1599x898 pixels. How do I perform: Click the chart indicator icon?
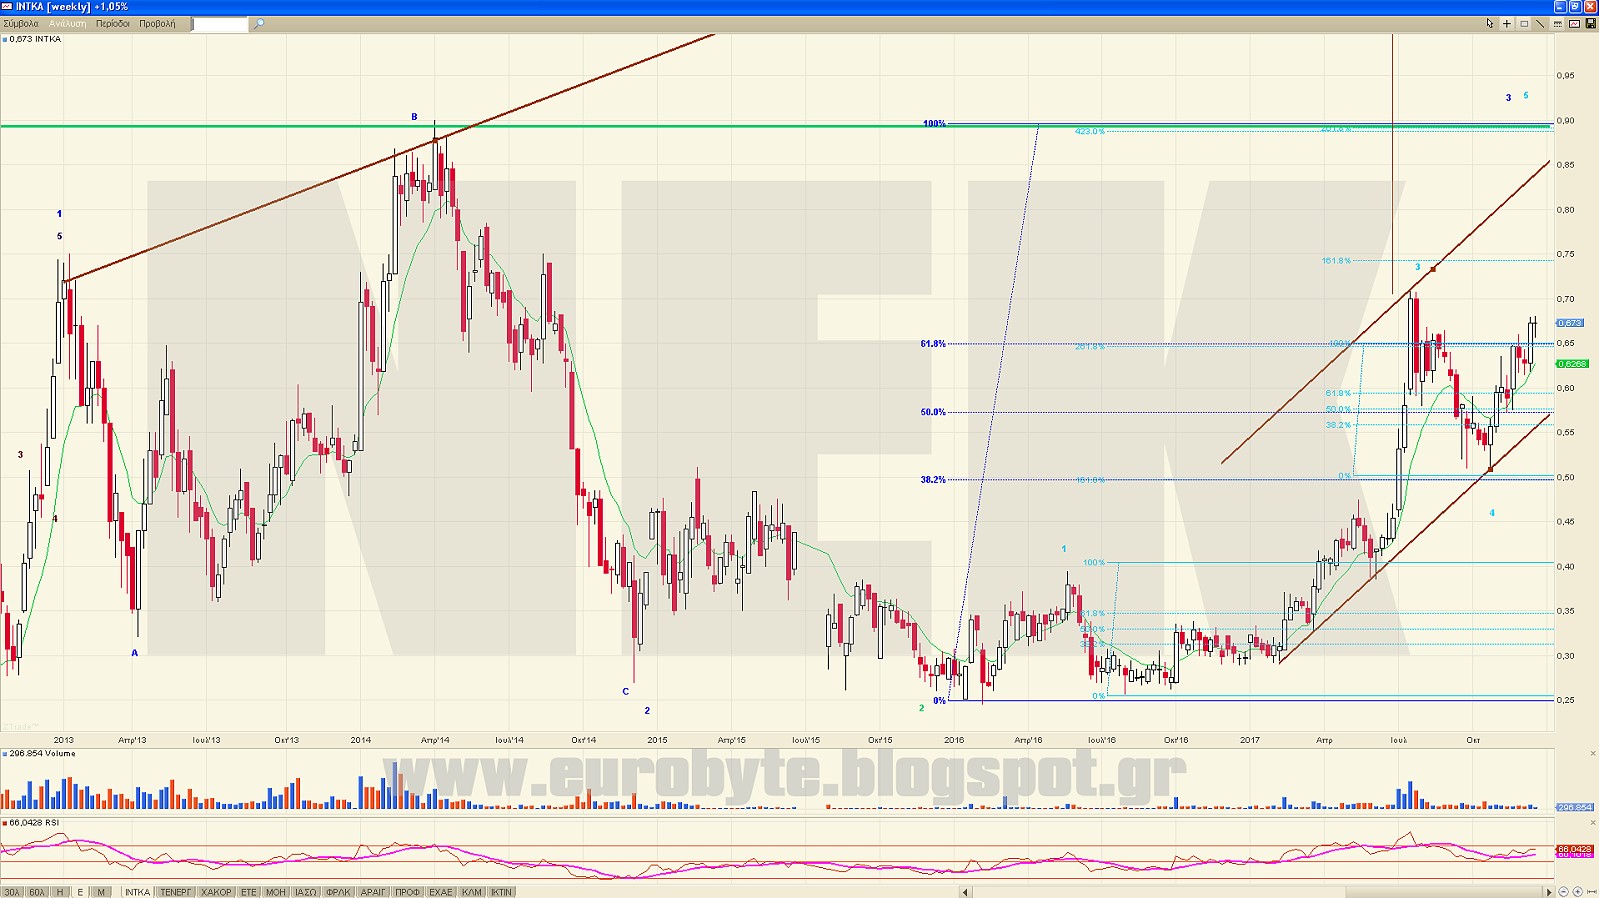coord(1574,23)
